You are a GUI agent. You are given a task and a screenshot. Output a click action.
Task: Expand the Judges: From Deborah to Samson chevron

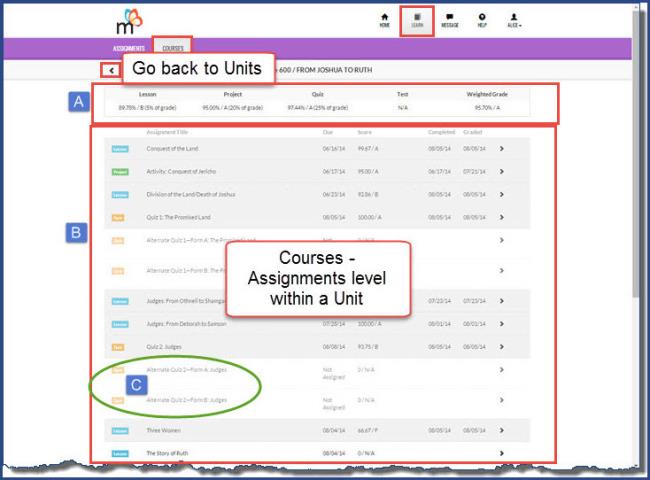(502, 324)
